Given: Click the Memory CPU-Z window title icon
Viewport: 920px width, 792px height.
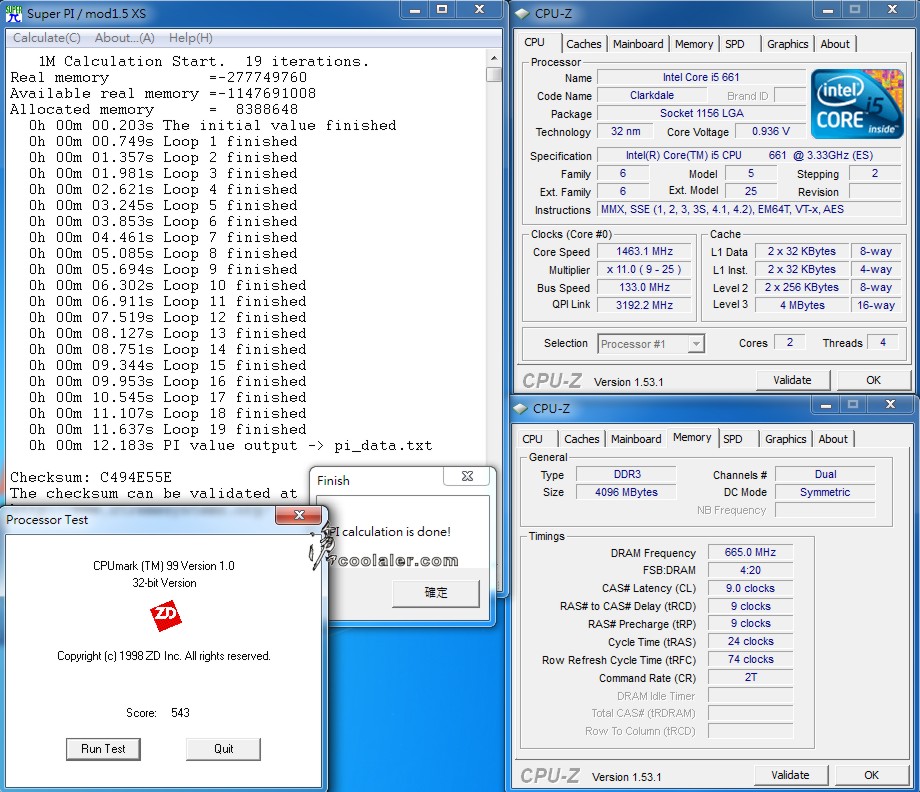Looking at the screenshot, I should [x=520, y=408].
